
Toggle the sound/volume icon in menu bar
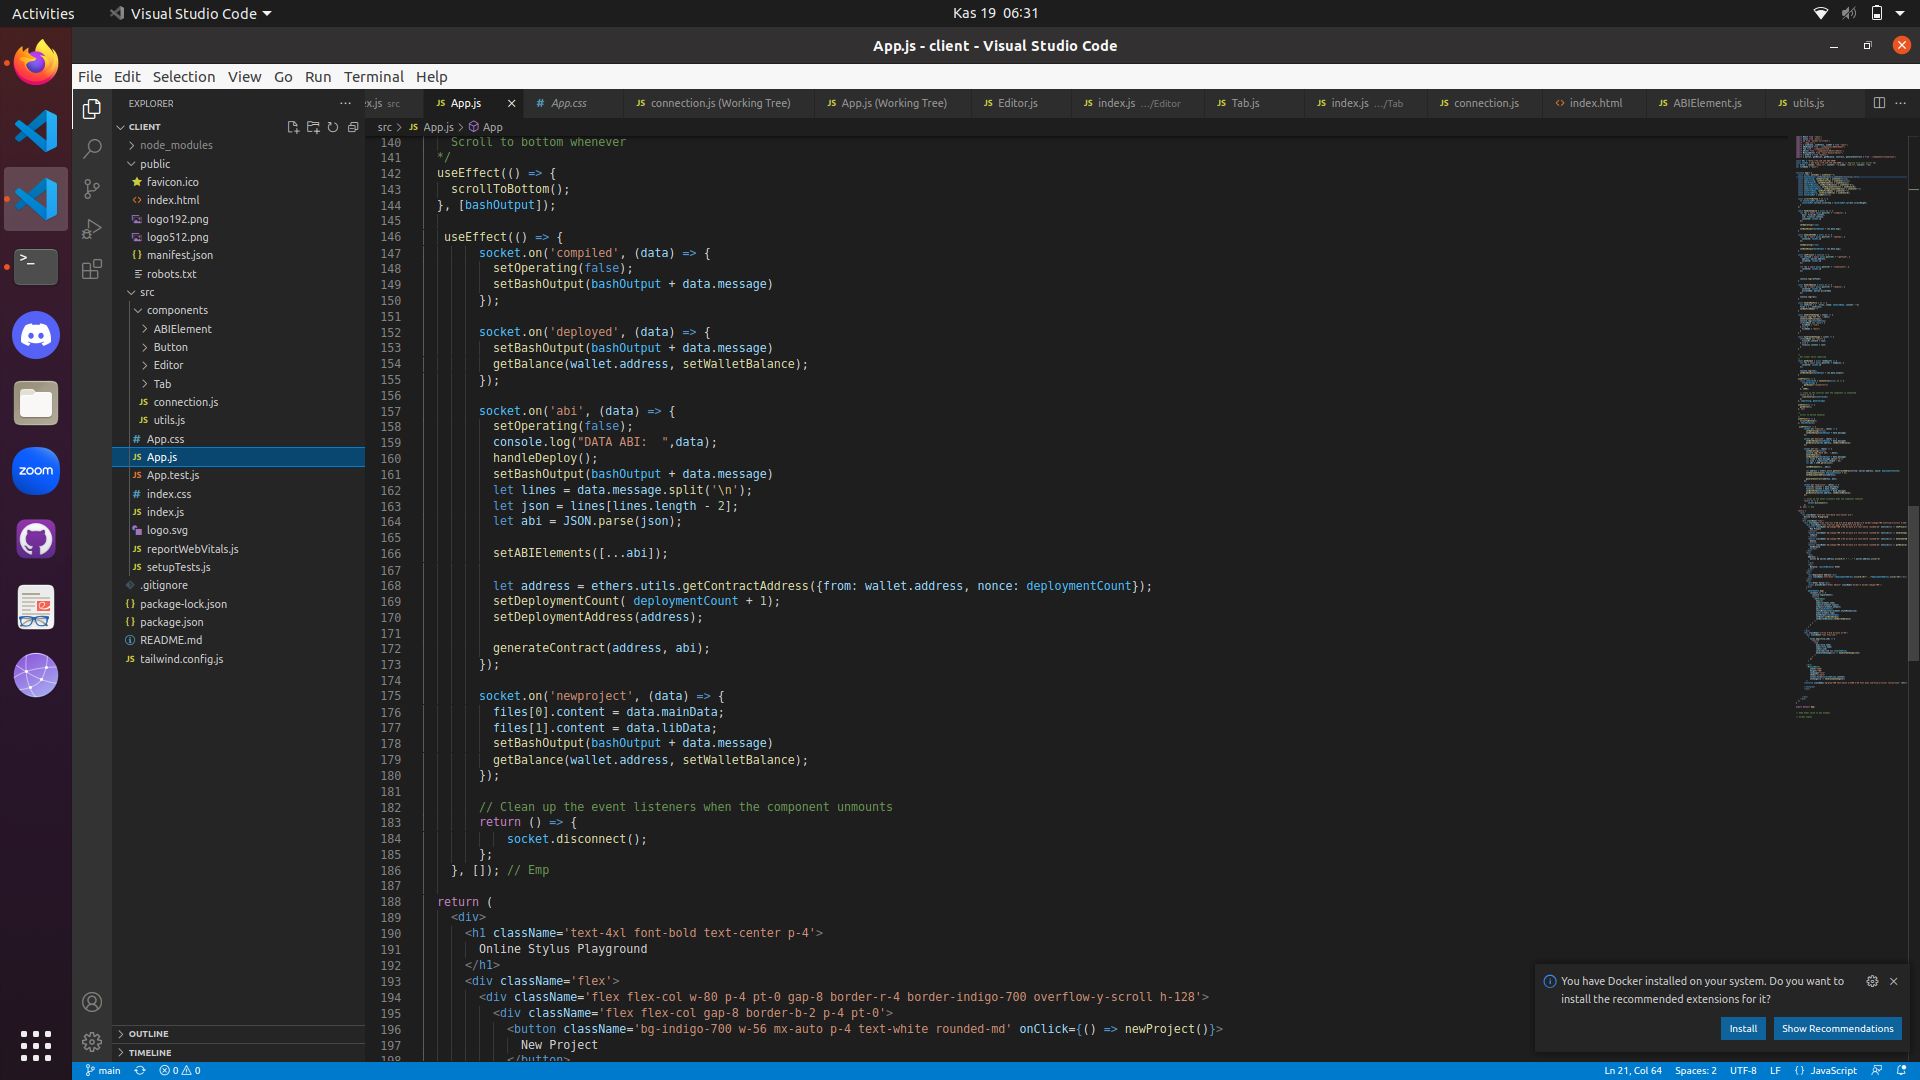tap(1849, 12)
